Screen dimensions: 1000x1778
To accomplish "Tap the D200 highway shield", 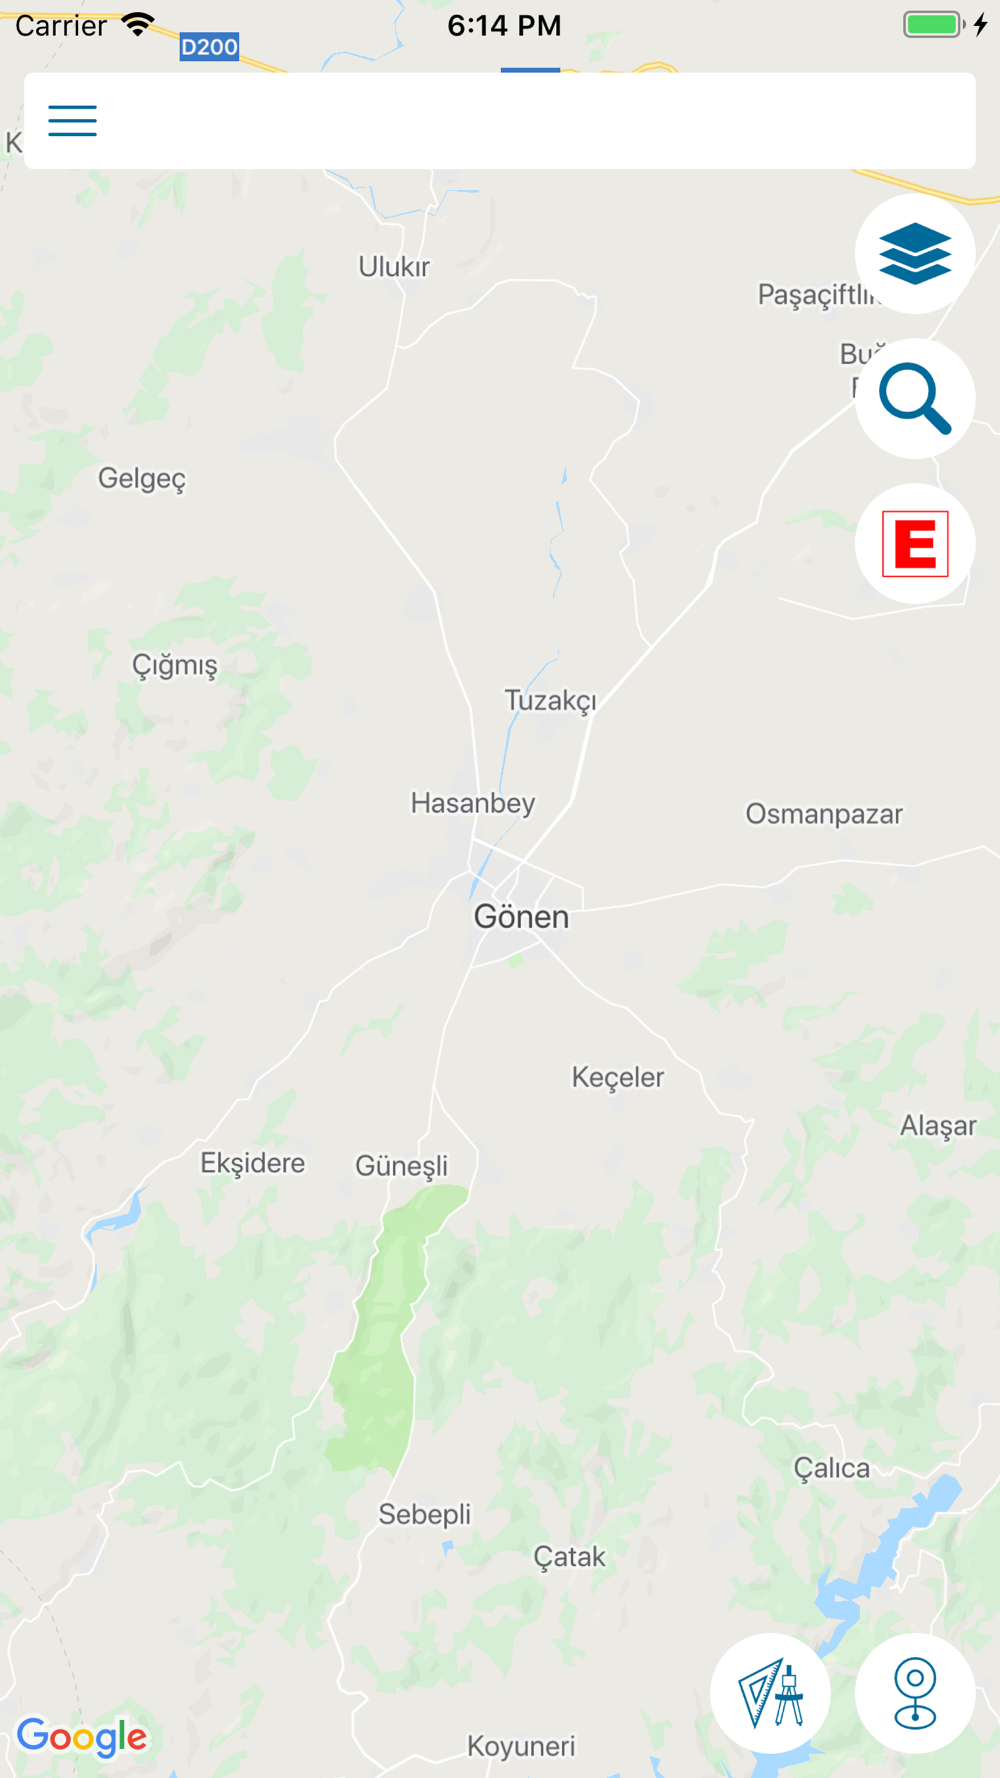I will click(x=209, y=46).
